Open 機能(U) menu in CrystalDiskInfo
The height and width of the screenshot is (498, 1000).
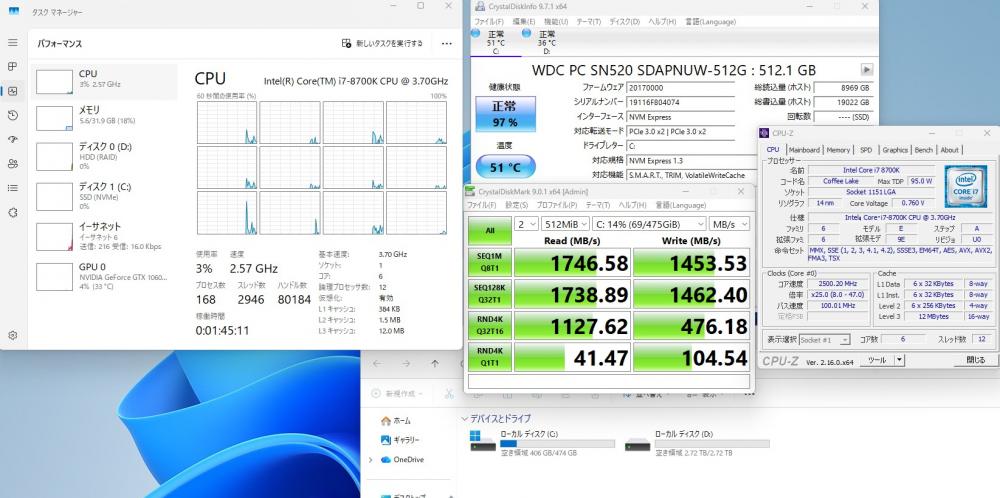click(555, 22)
